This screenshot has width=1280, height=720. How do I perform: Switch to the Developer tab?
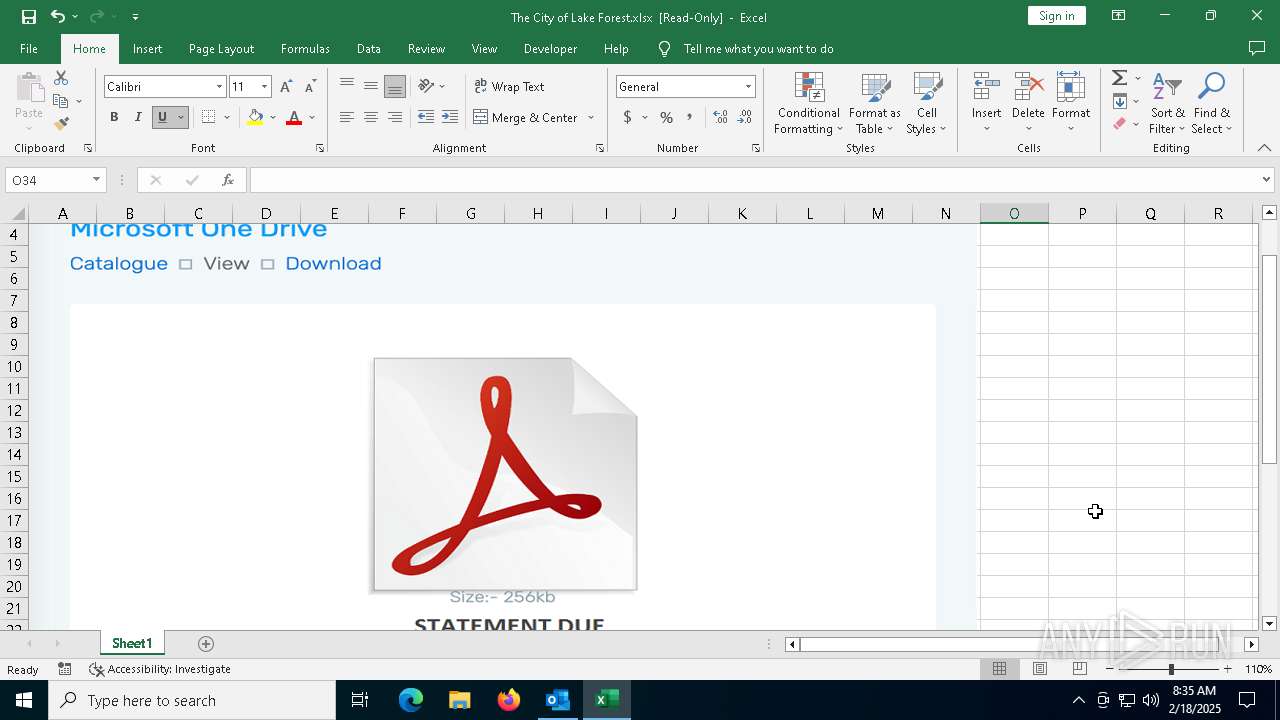550,48
